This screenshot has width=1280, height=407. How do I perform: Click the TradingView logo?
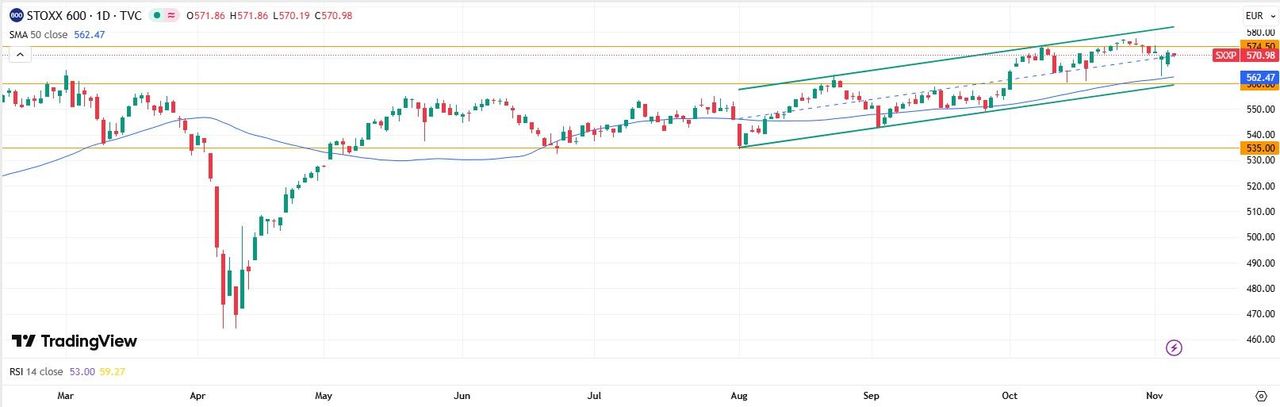tap(74, 341)
